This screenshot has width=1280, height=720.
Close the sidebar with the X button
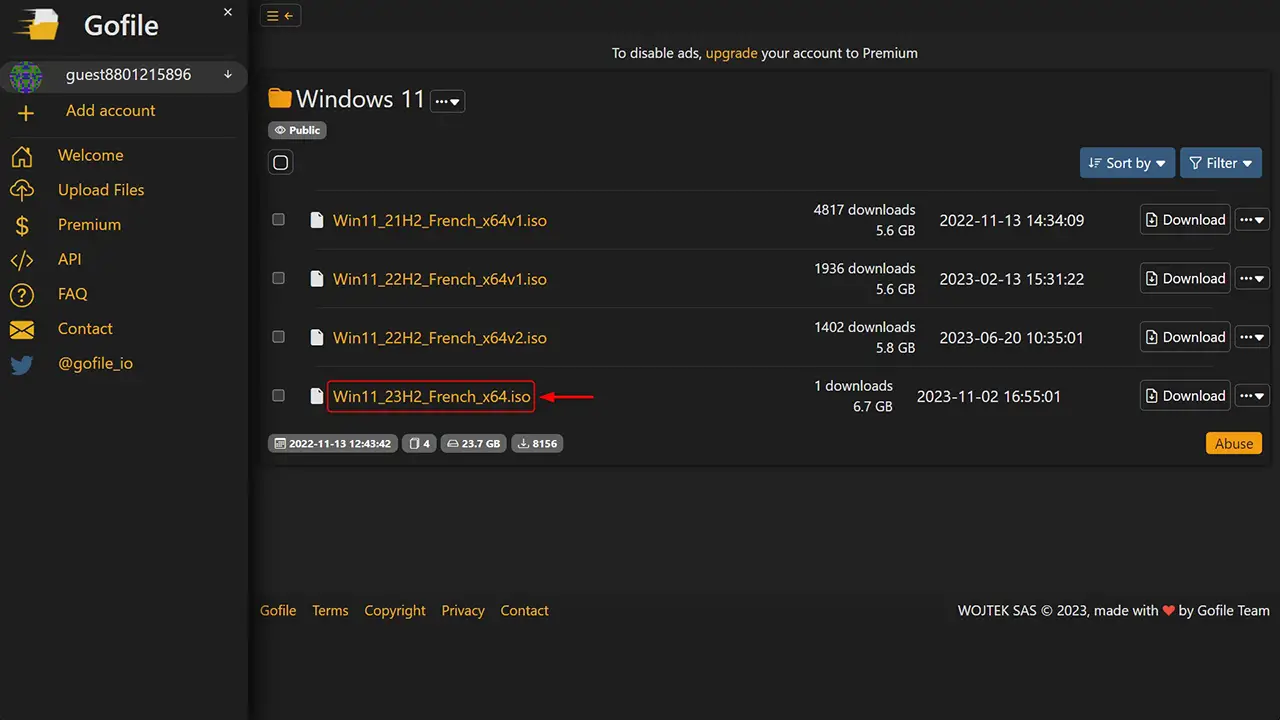228,12
